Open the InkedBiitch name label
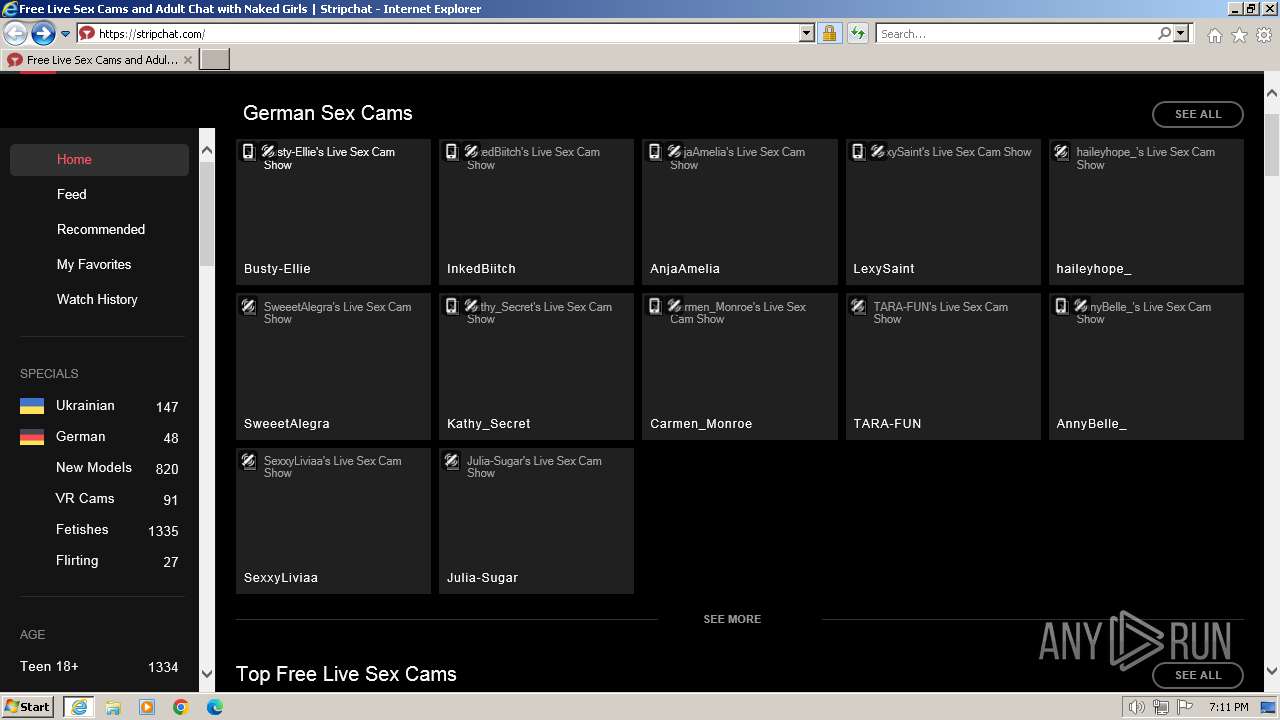This screenshot has height=720, width=1280. click(x=481, y=269)
